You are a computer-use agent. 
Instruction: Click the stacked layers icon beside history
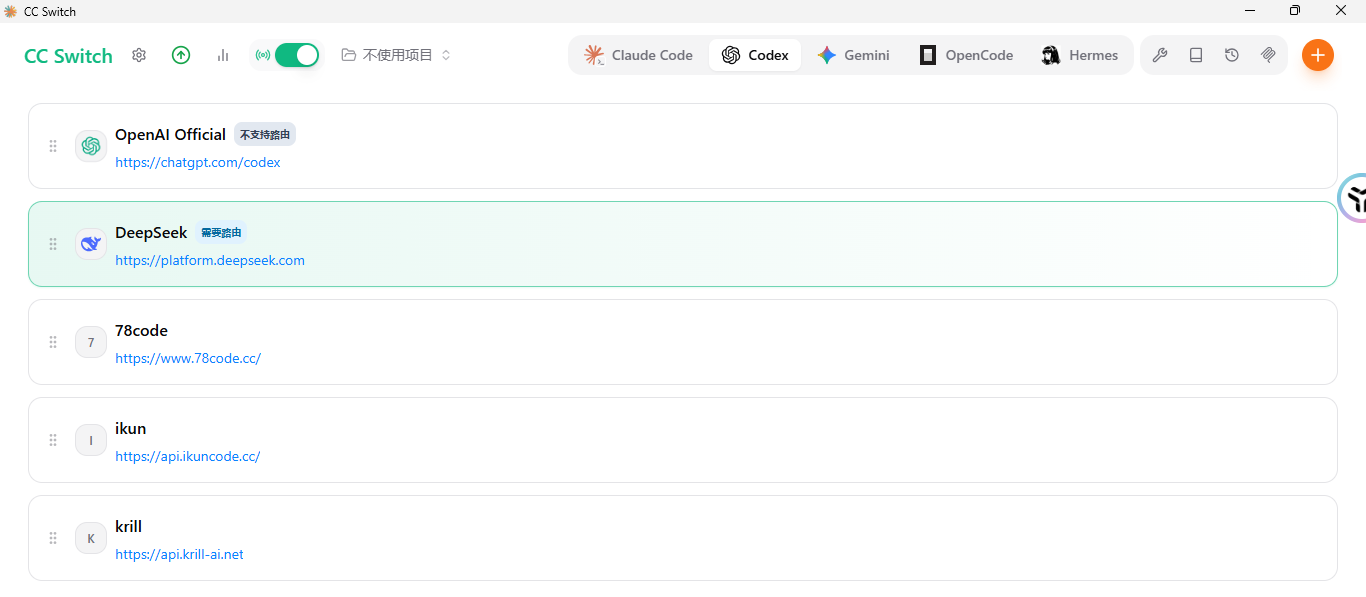(1268, 55)
